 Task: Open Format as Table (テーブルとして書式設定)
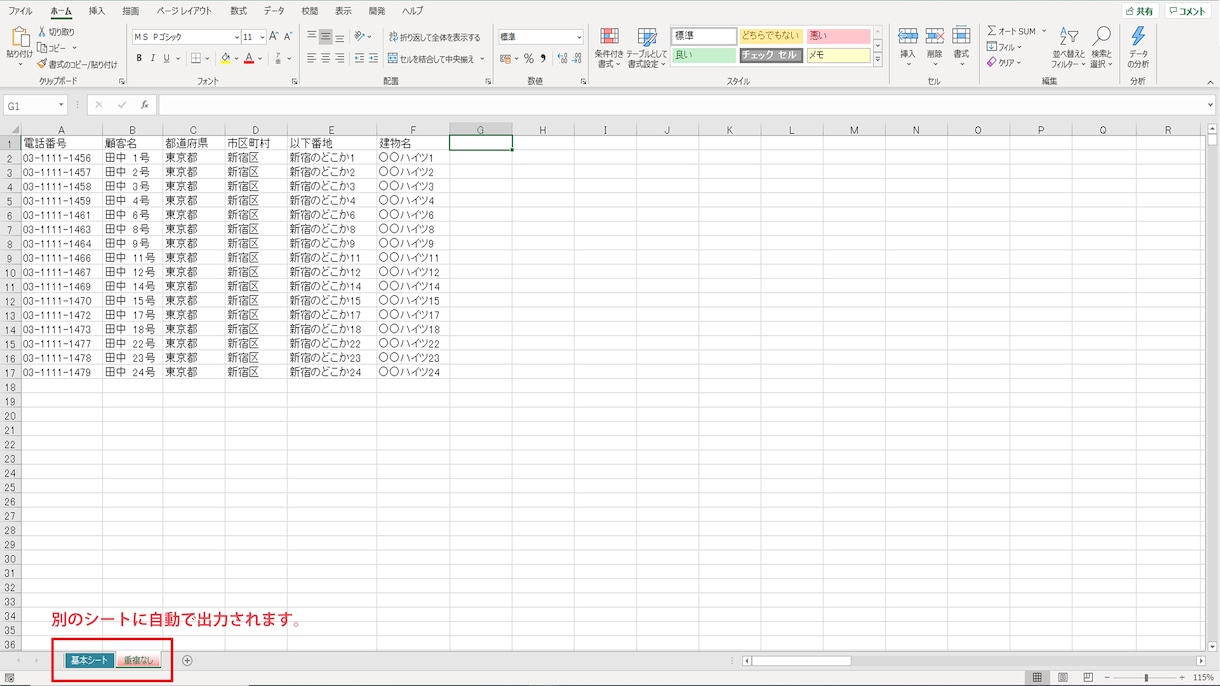[x=647, y=48]
